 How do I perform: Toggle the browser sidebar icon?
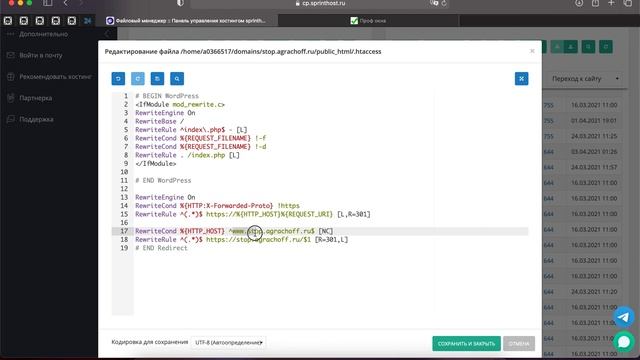click(48, 3)
